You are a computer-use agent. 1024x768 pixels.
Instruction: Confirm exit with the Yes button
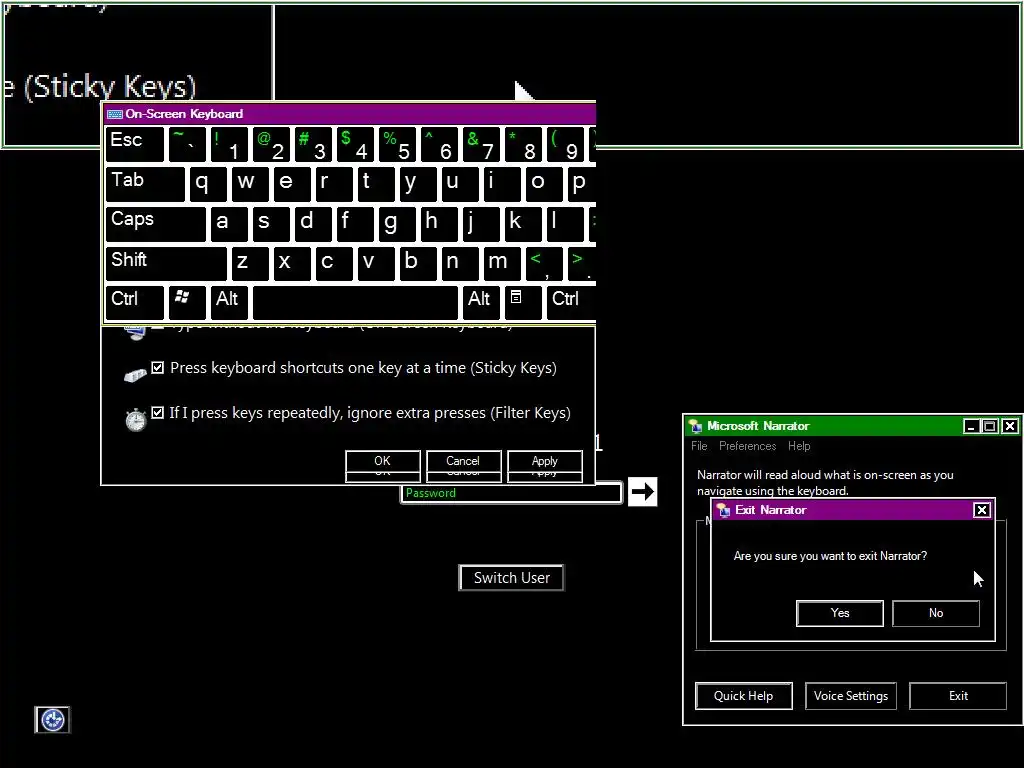point(840,613)
